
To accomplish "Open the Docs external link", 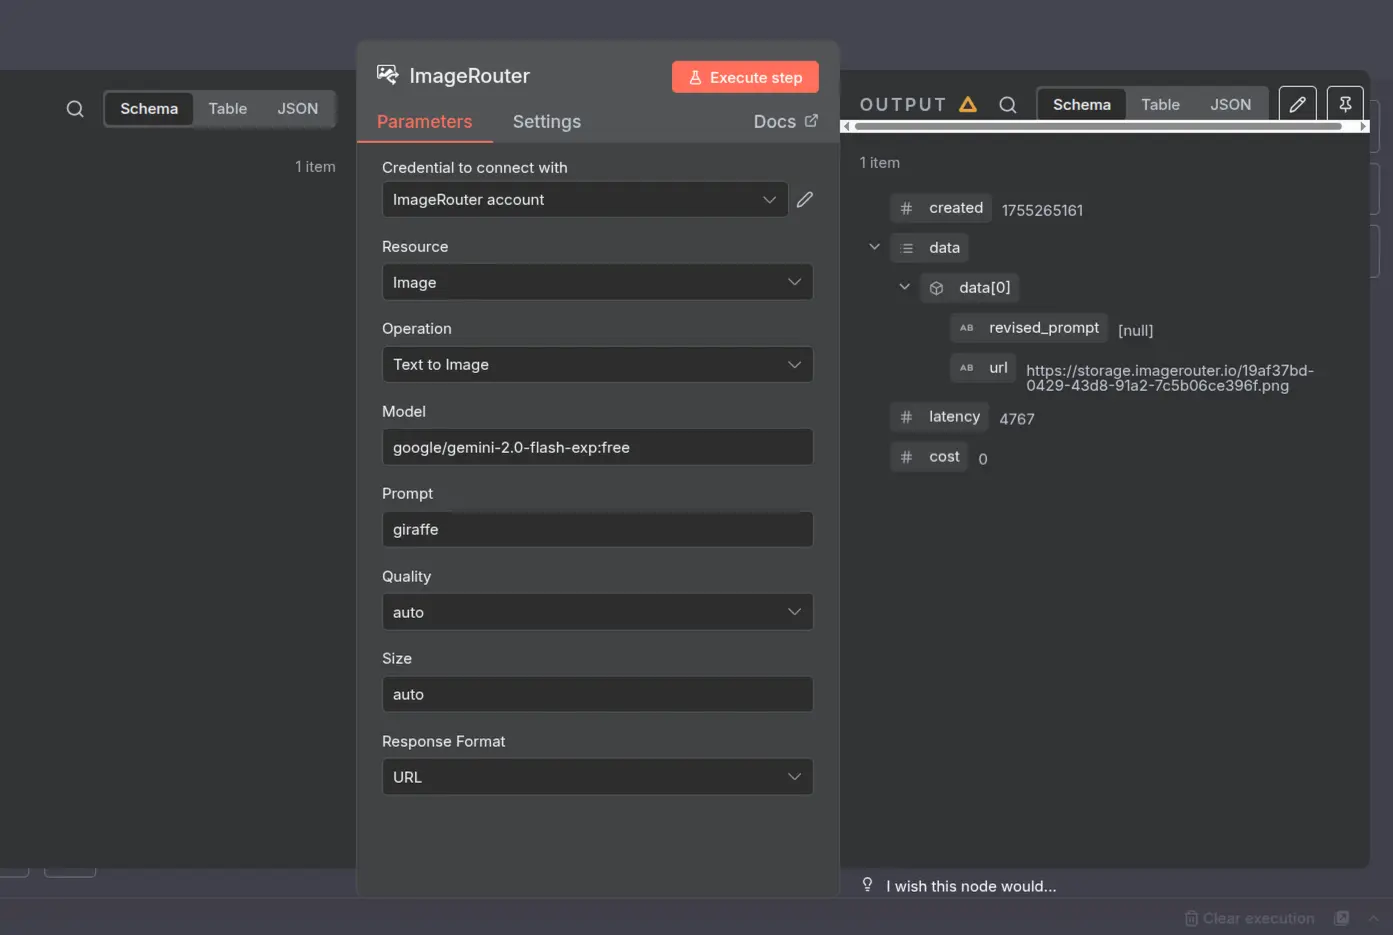I will tap(786, 122).
